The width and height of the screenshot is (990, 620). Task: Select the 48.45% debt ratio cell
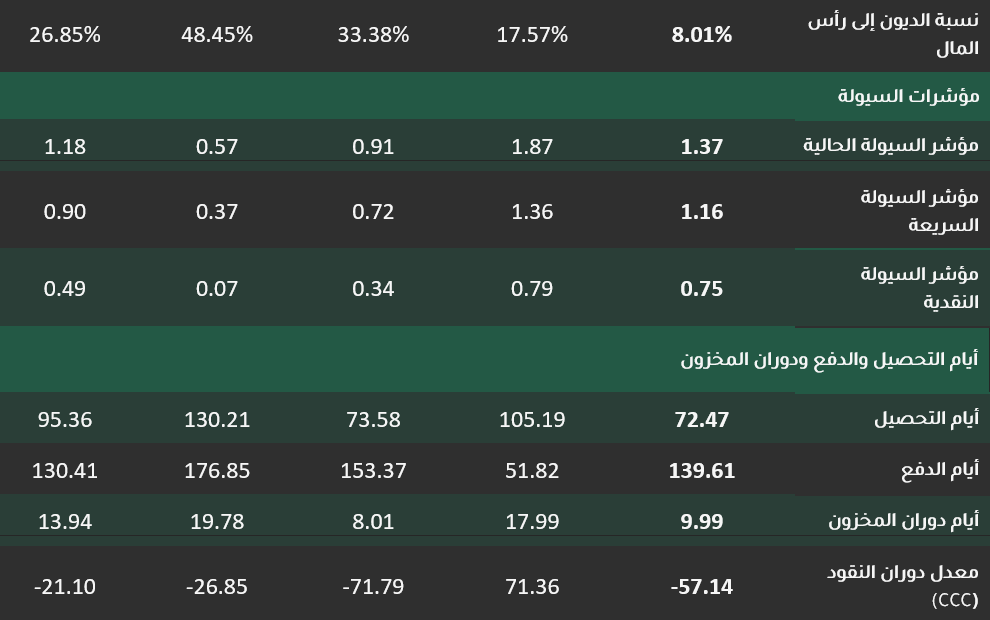(217, 35)
